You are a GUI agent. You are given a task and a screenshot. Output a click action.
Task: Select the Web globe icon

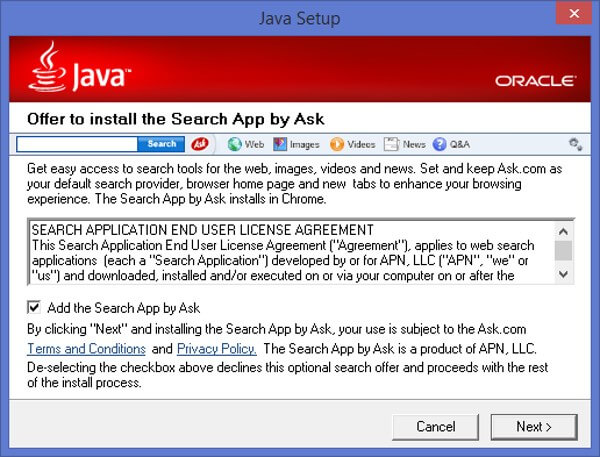[x=235, y=144]
